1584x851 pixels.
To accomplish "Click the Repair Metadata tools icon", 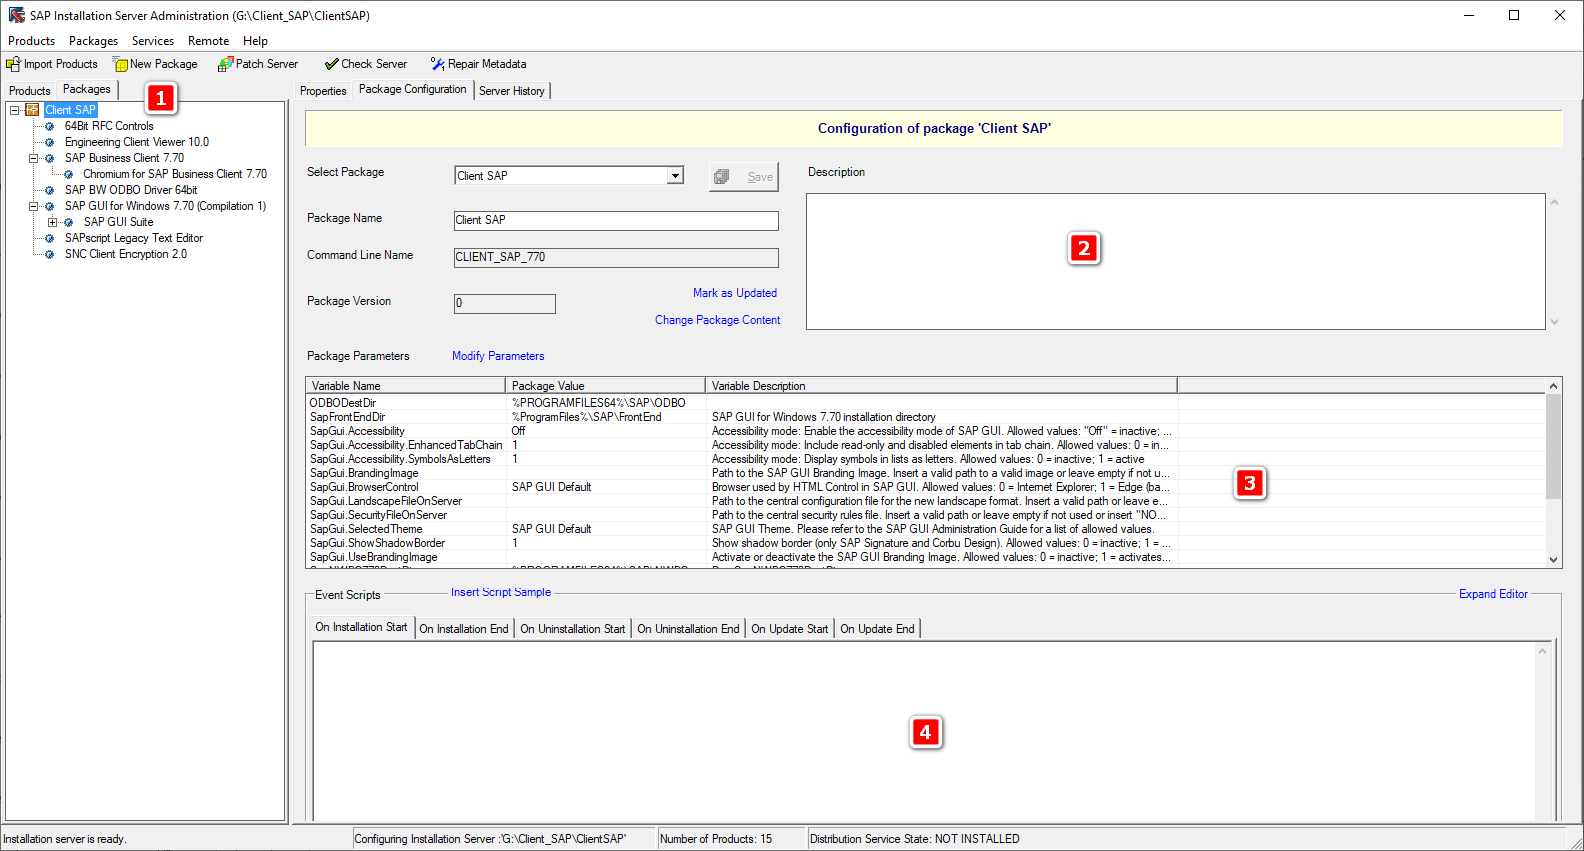I will coord(437,64).
